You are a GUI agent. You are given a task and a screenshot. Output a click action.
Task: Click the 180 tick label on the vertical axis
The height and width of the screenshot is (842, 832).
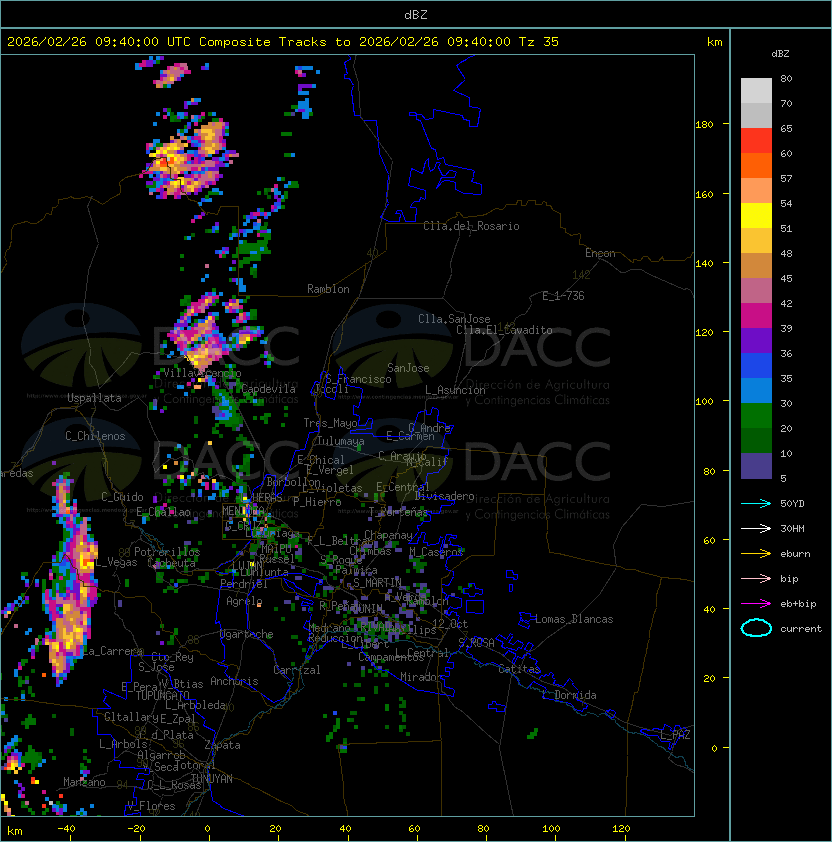(704, 125)
